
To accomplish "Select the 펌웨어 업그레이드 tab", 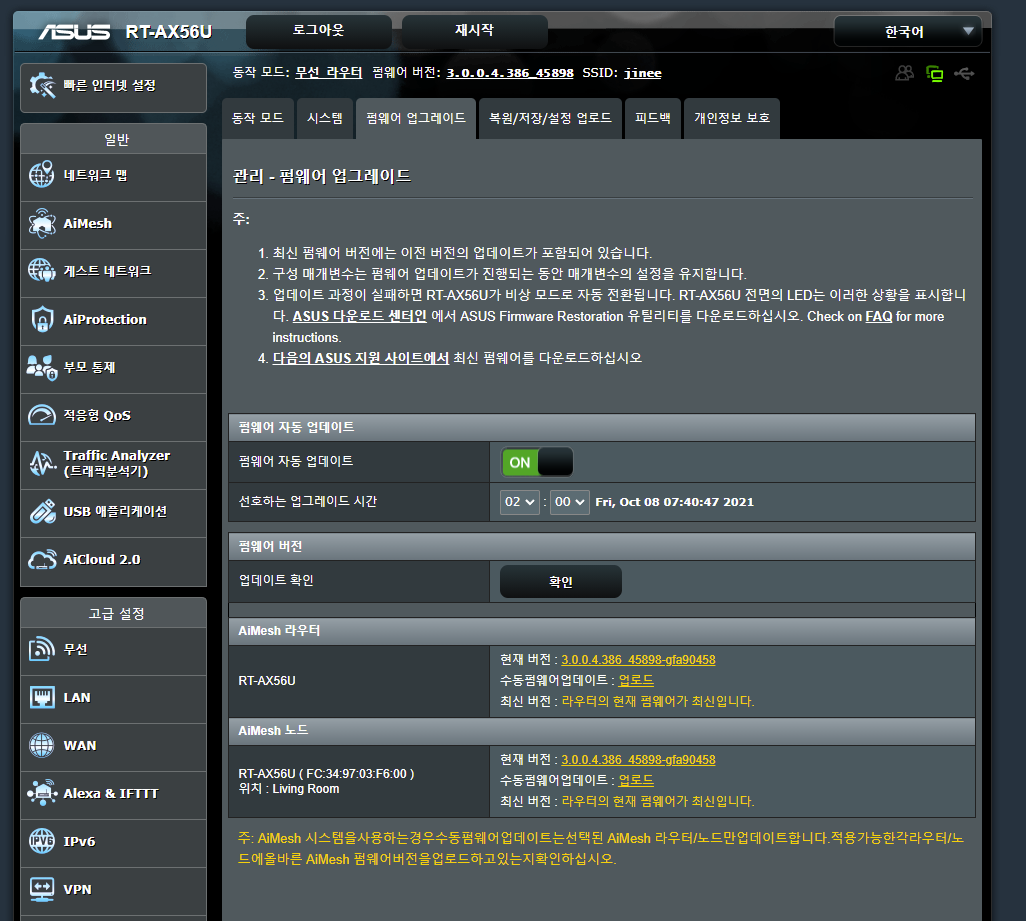I will coord(416,118).
